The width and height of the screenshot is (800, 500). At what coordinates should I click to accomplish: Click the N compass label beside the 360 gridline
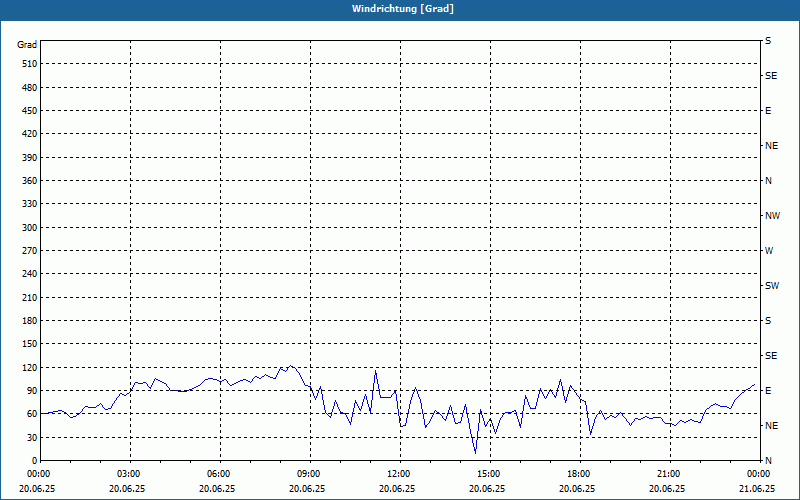pos(768,181)
